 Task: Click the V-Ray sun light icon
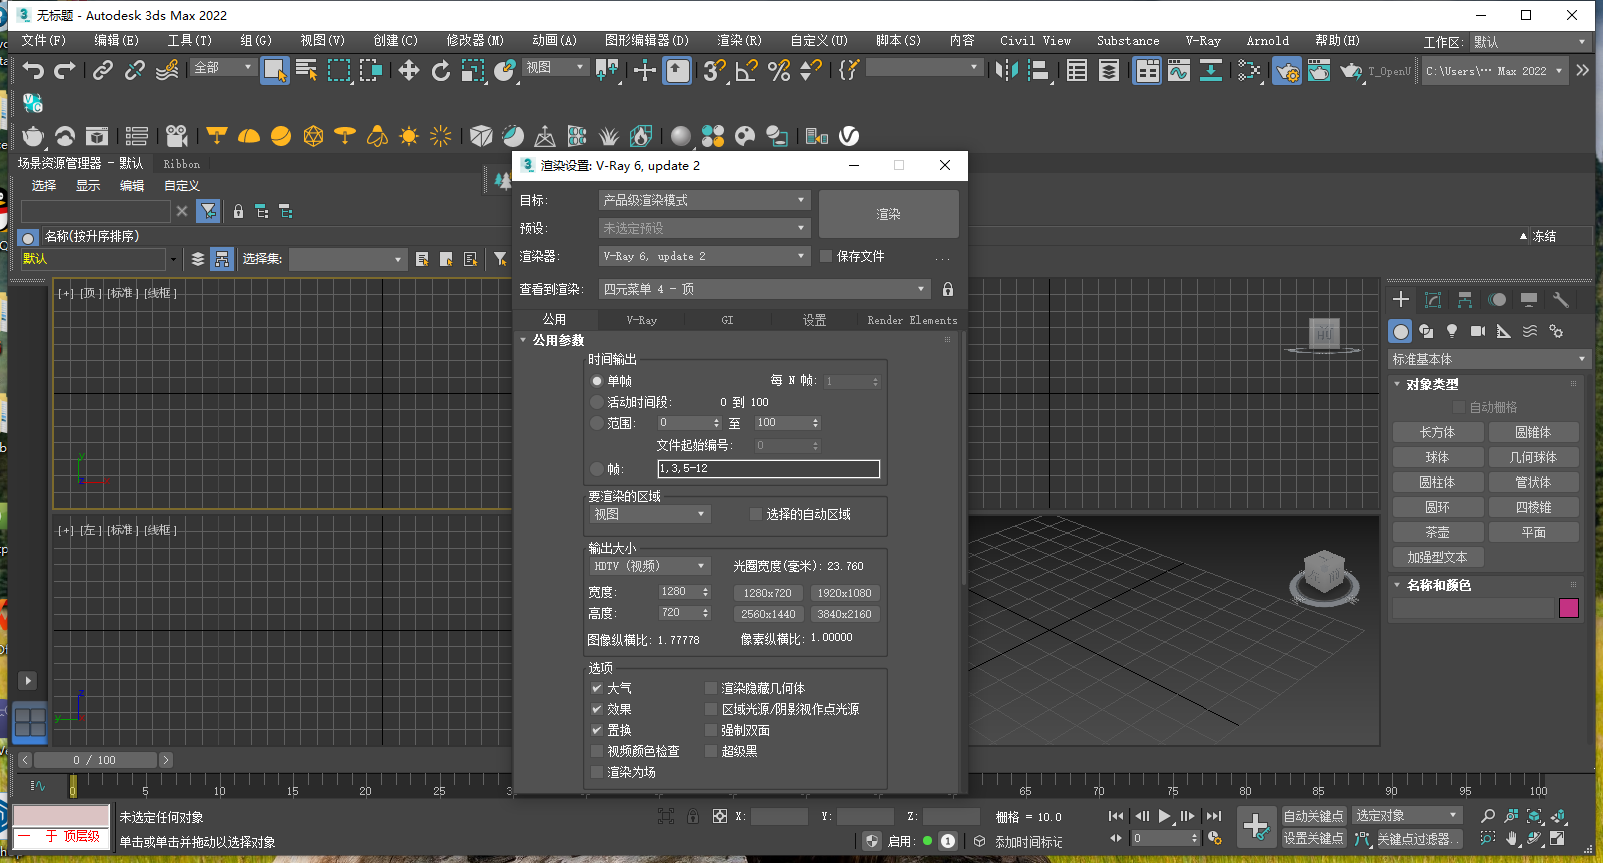pos(408,136)
